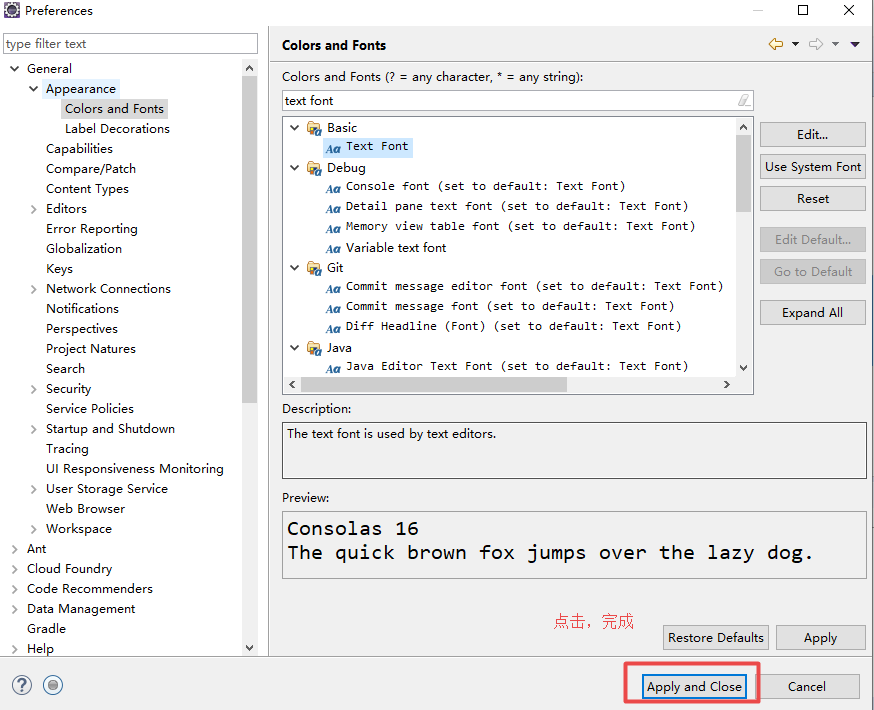Click the preference tree scroll down arrow
874x710 pixels.
[249, 648]
